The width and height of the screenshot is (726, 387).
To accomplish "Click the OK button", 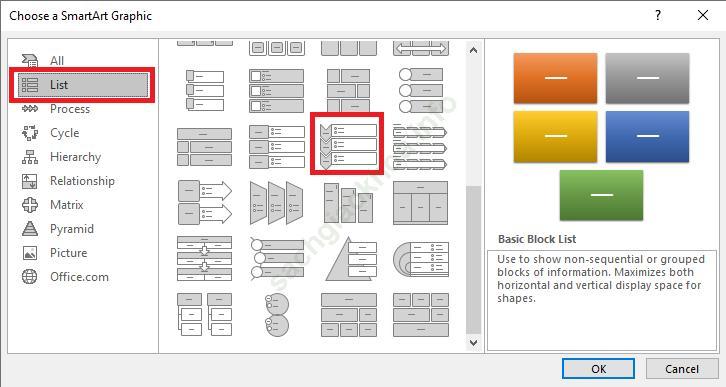I will pos(598,369).
